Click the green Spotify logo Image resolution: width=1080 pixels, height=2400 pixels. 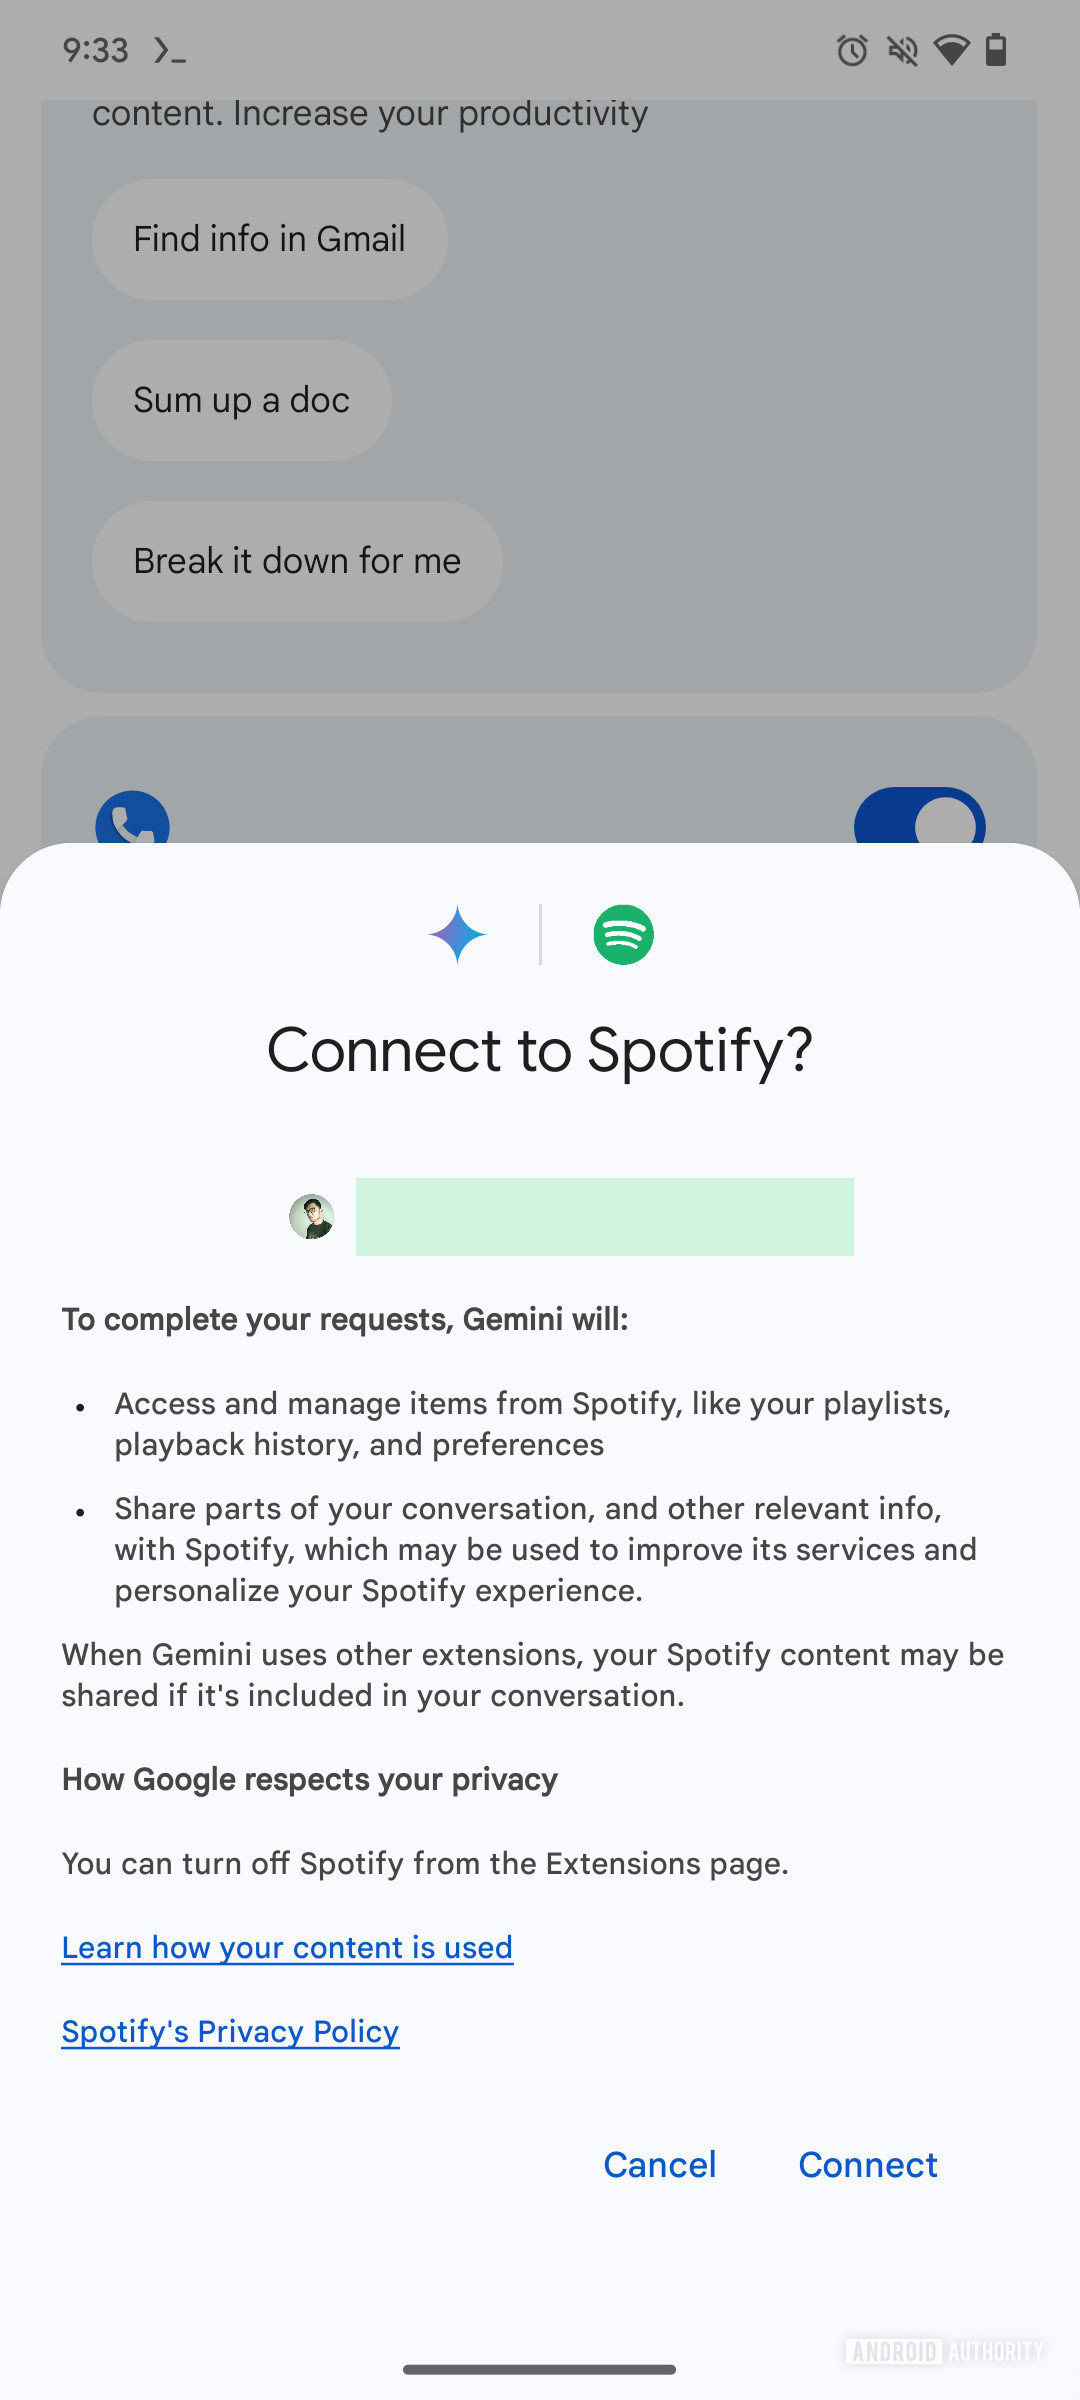click(623, 935)
